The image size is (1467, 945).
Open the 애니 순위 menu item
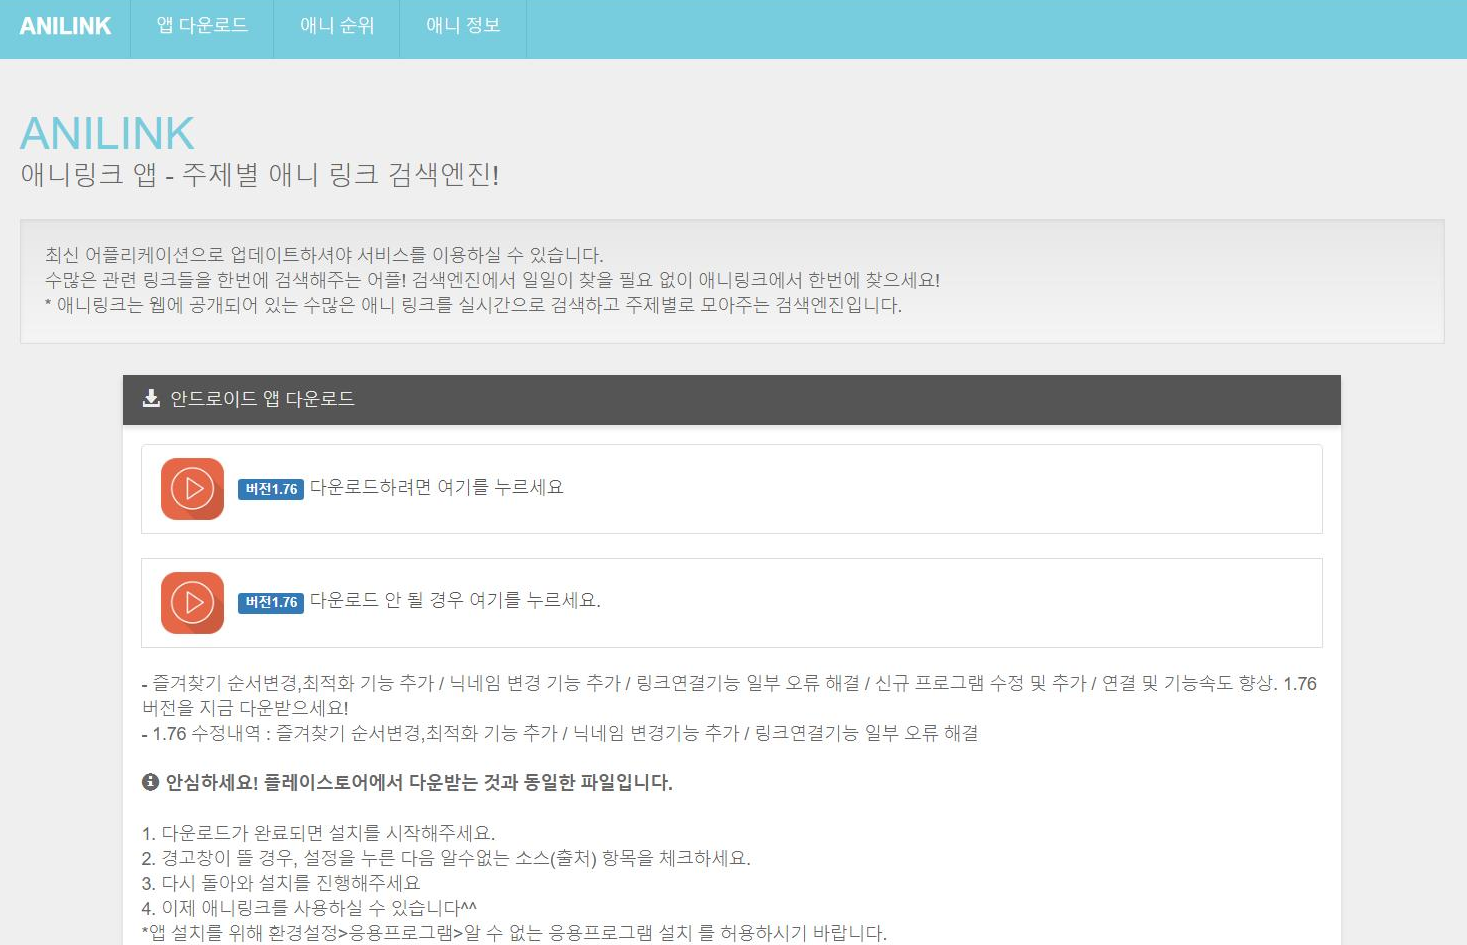coord(337,26)
